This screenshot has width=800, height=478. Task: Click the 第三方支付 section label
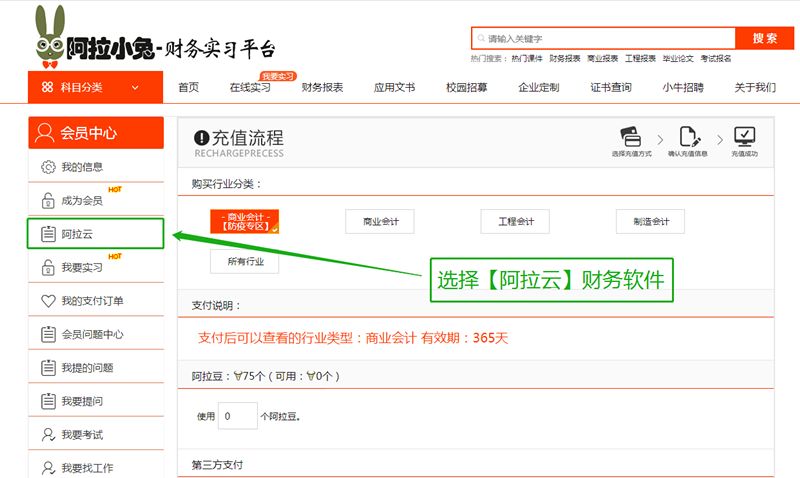point(217,465)
